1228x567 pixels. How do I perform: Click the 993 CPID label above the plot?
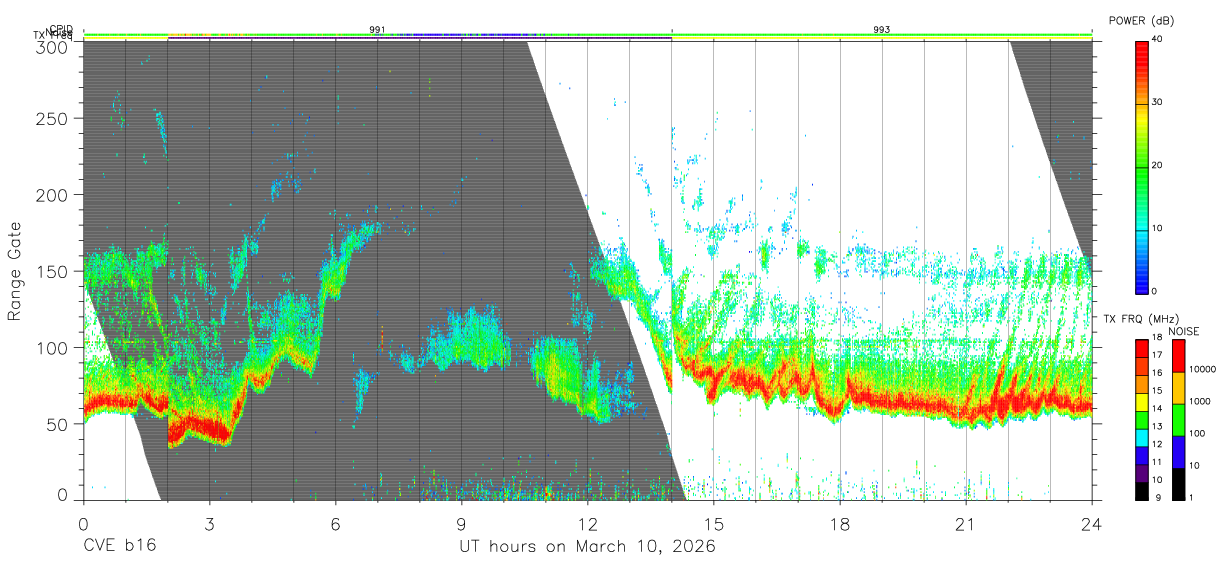881,30
